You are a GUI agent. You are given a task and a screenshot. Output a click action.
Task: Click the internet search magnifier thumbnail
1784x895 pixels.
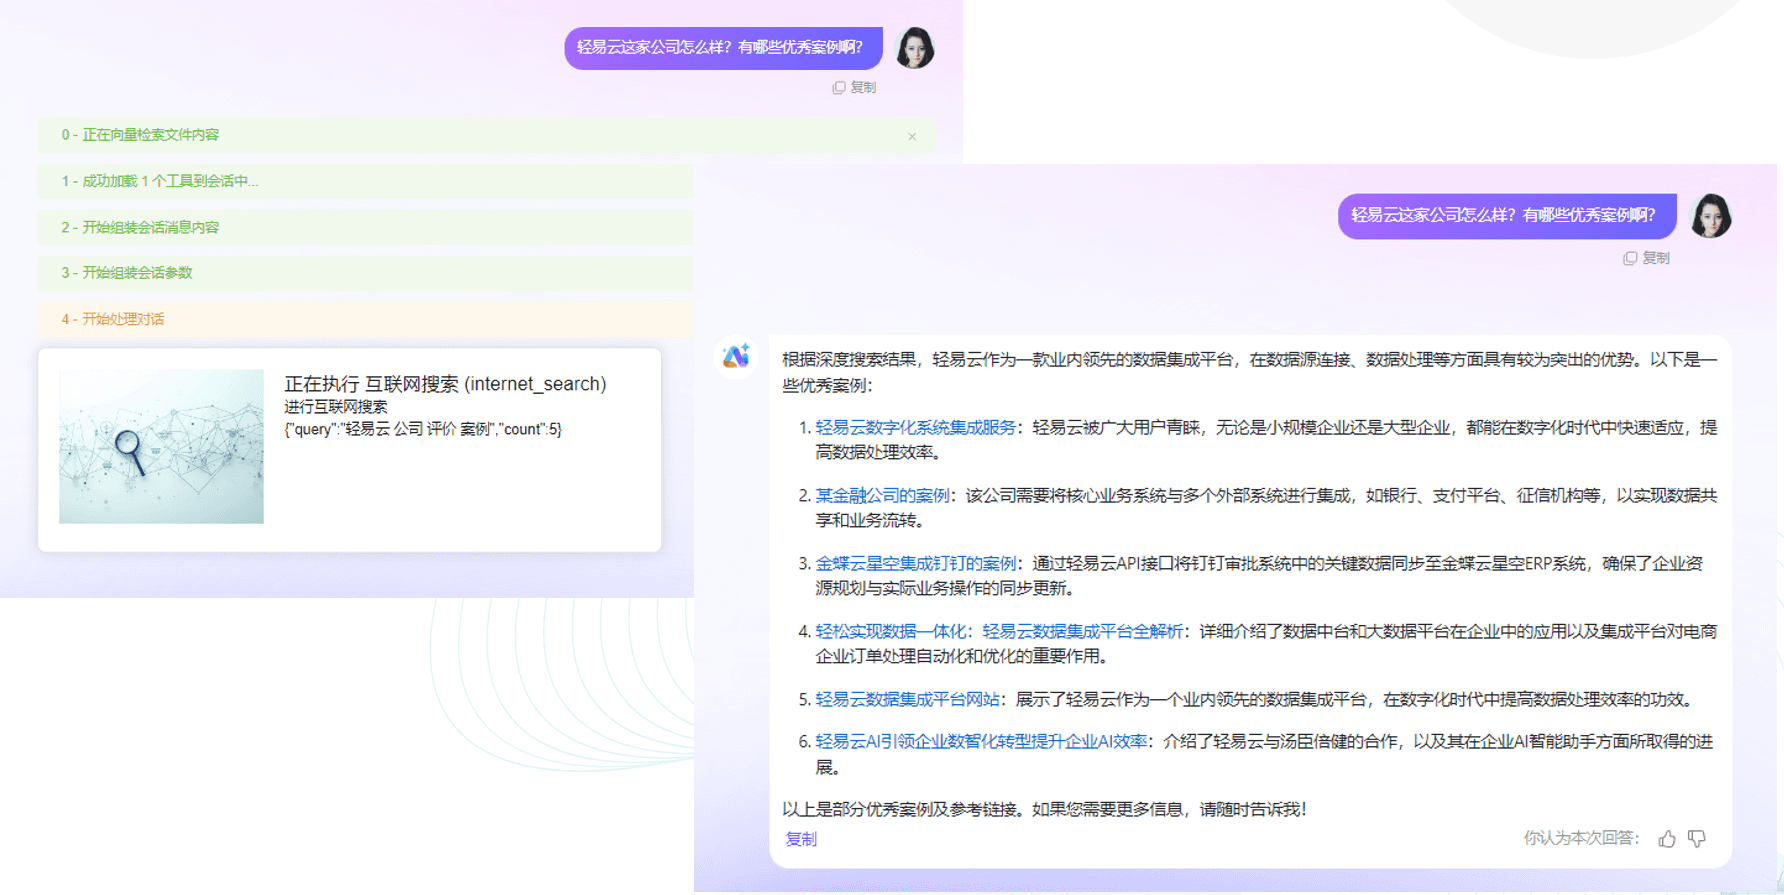coord(161,446)
